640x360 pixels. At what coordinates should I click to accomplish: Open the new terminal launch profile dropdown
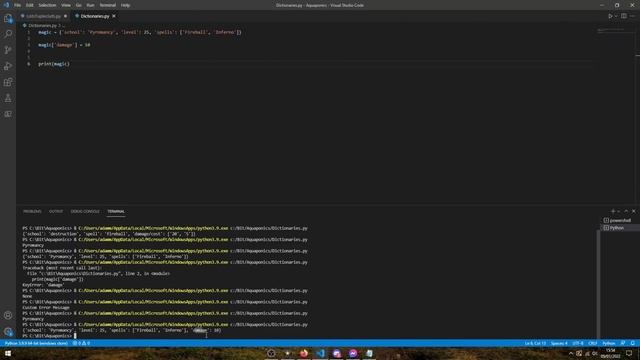pos(618,211)
